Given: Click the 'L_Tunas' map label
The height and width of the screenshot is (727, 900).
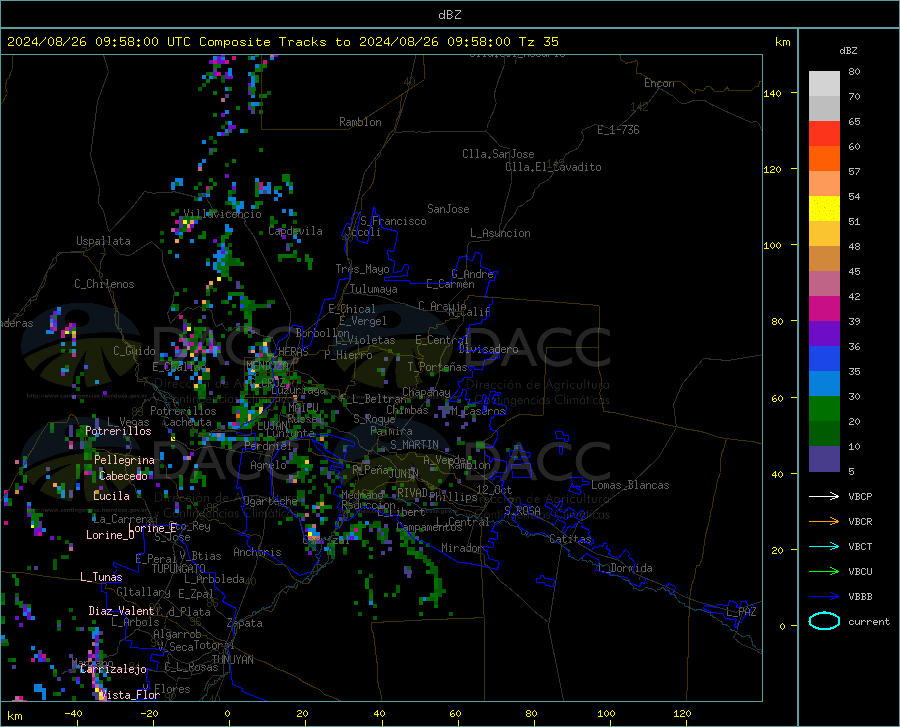Looking at the screenshot, I should point(101,577).
